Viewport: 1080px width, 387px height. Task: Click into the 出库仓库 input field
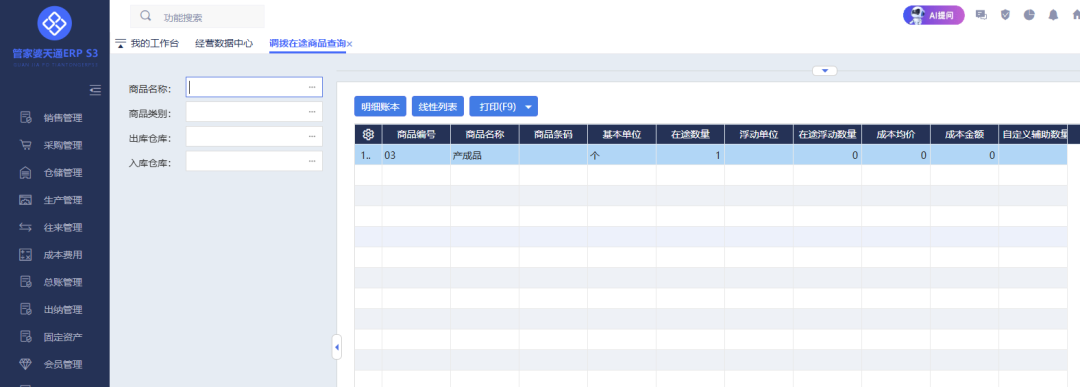click(254, 137)
